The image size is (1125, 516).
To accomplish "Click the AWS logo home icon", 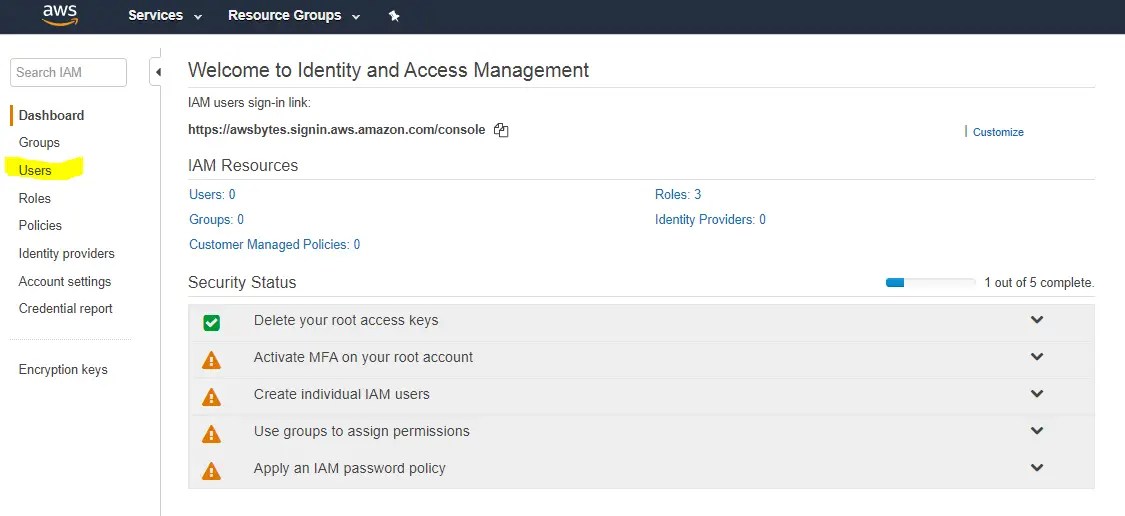I will point(60,15).
